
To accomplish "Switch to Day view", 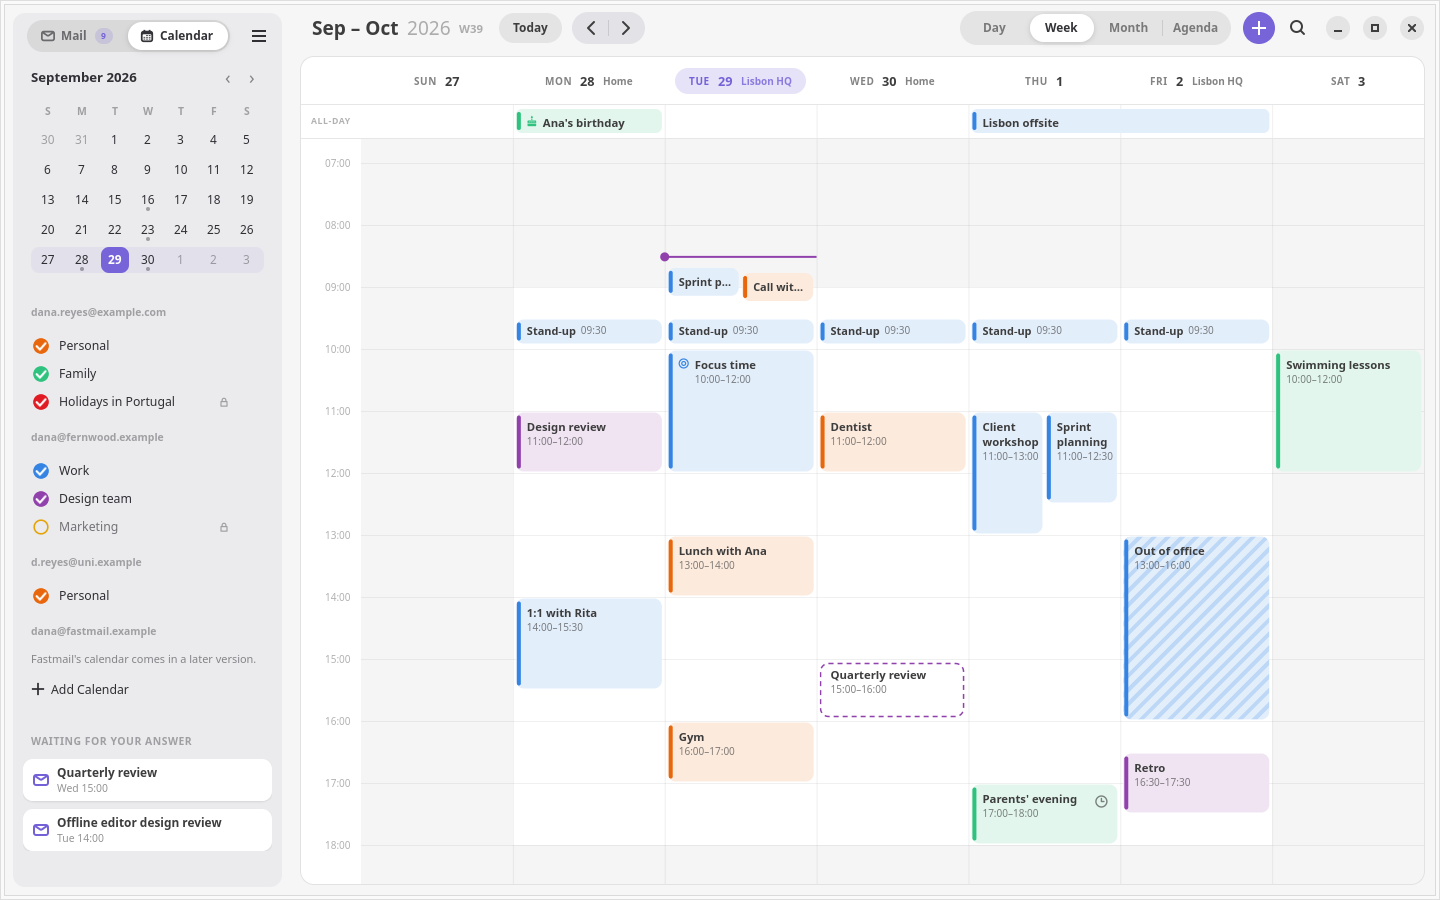I will tap(994, 28).
